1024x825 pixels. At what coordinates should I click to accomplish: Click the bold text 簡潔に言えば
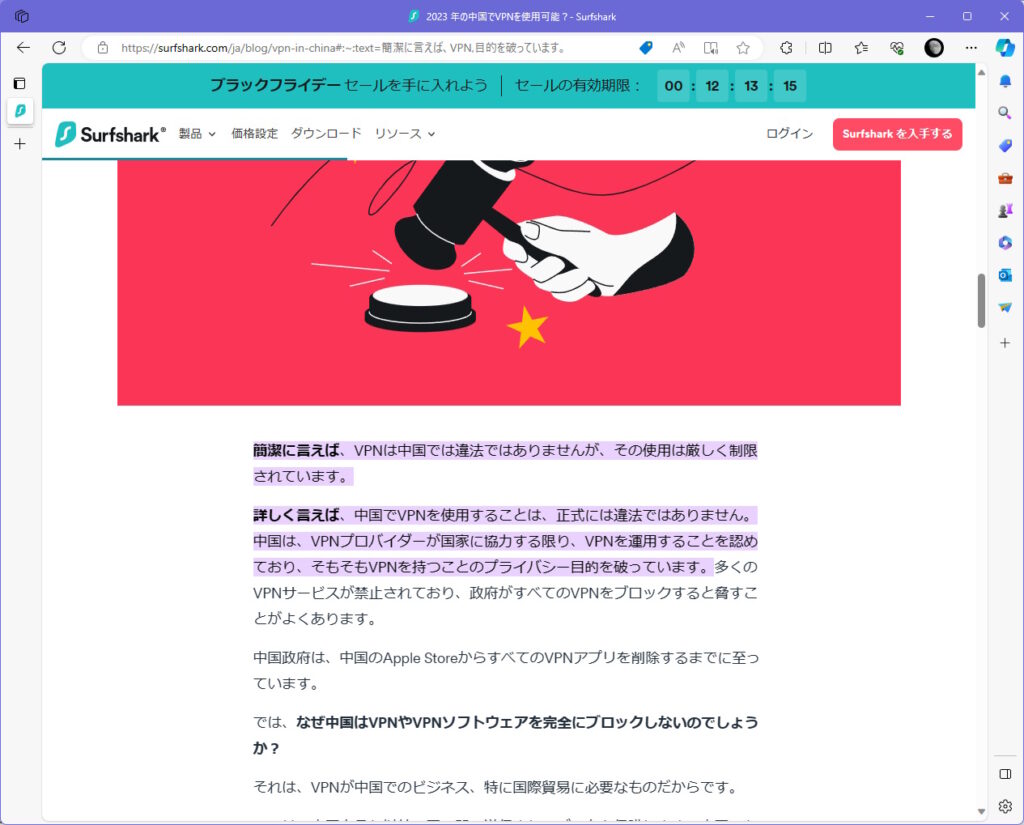pyautogui.click(x=296, y=451)
